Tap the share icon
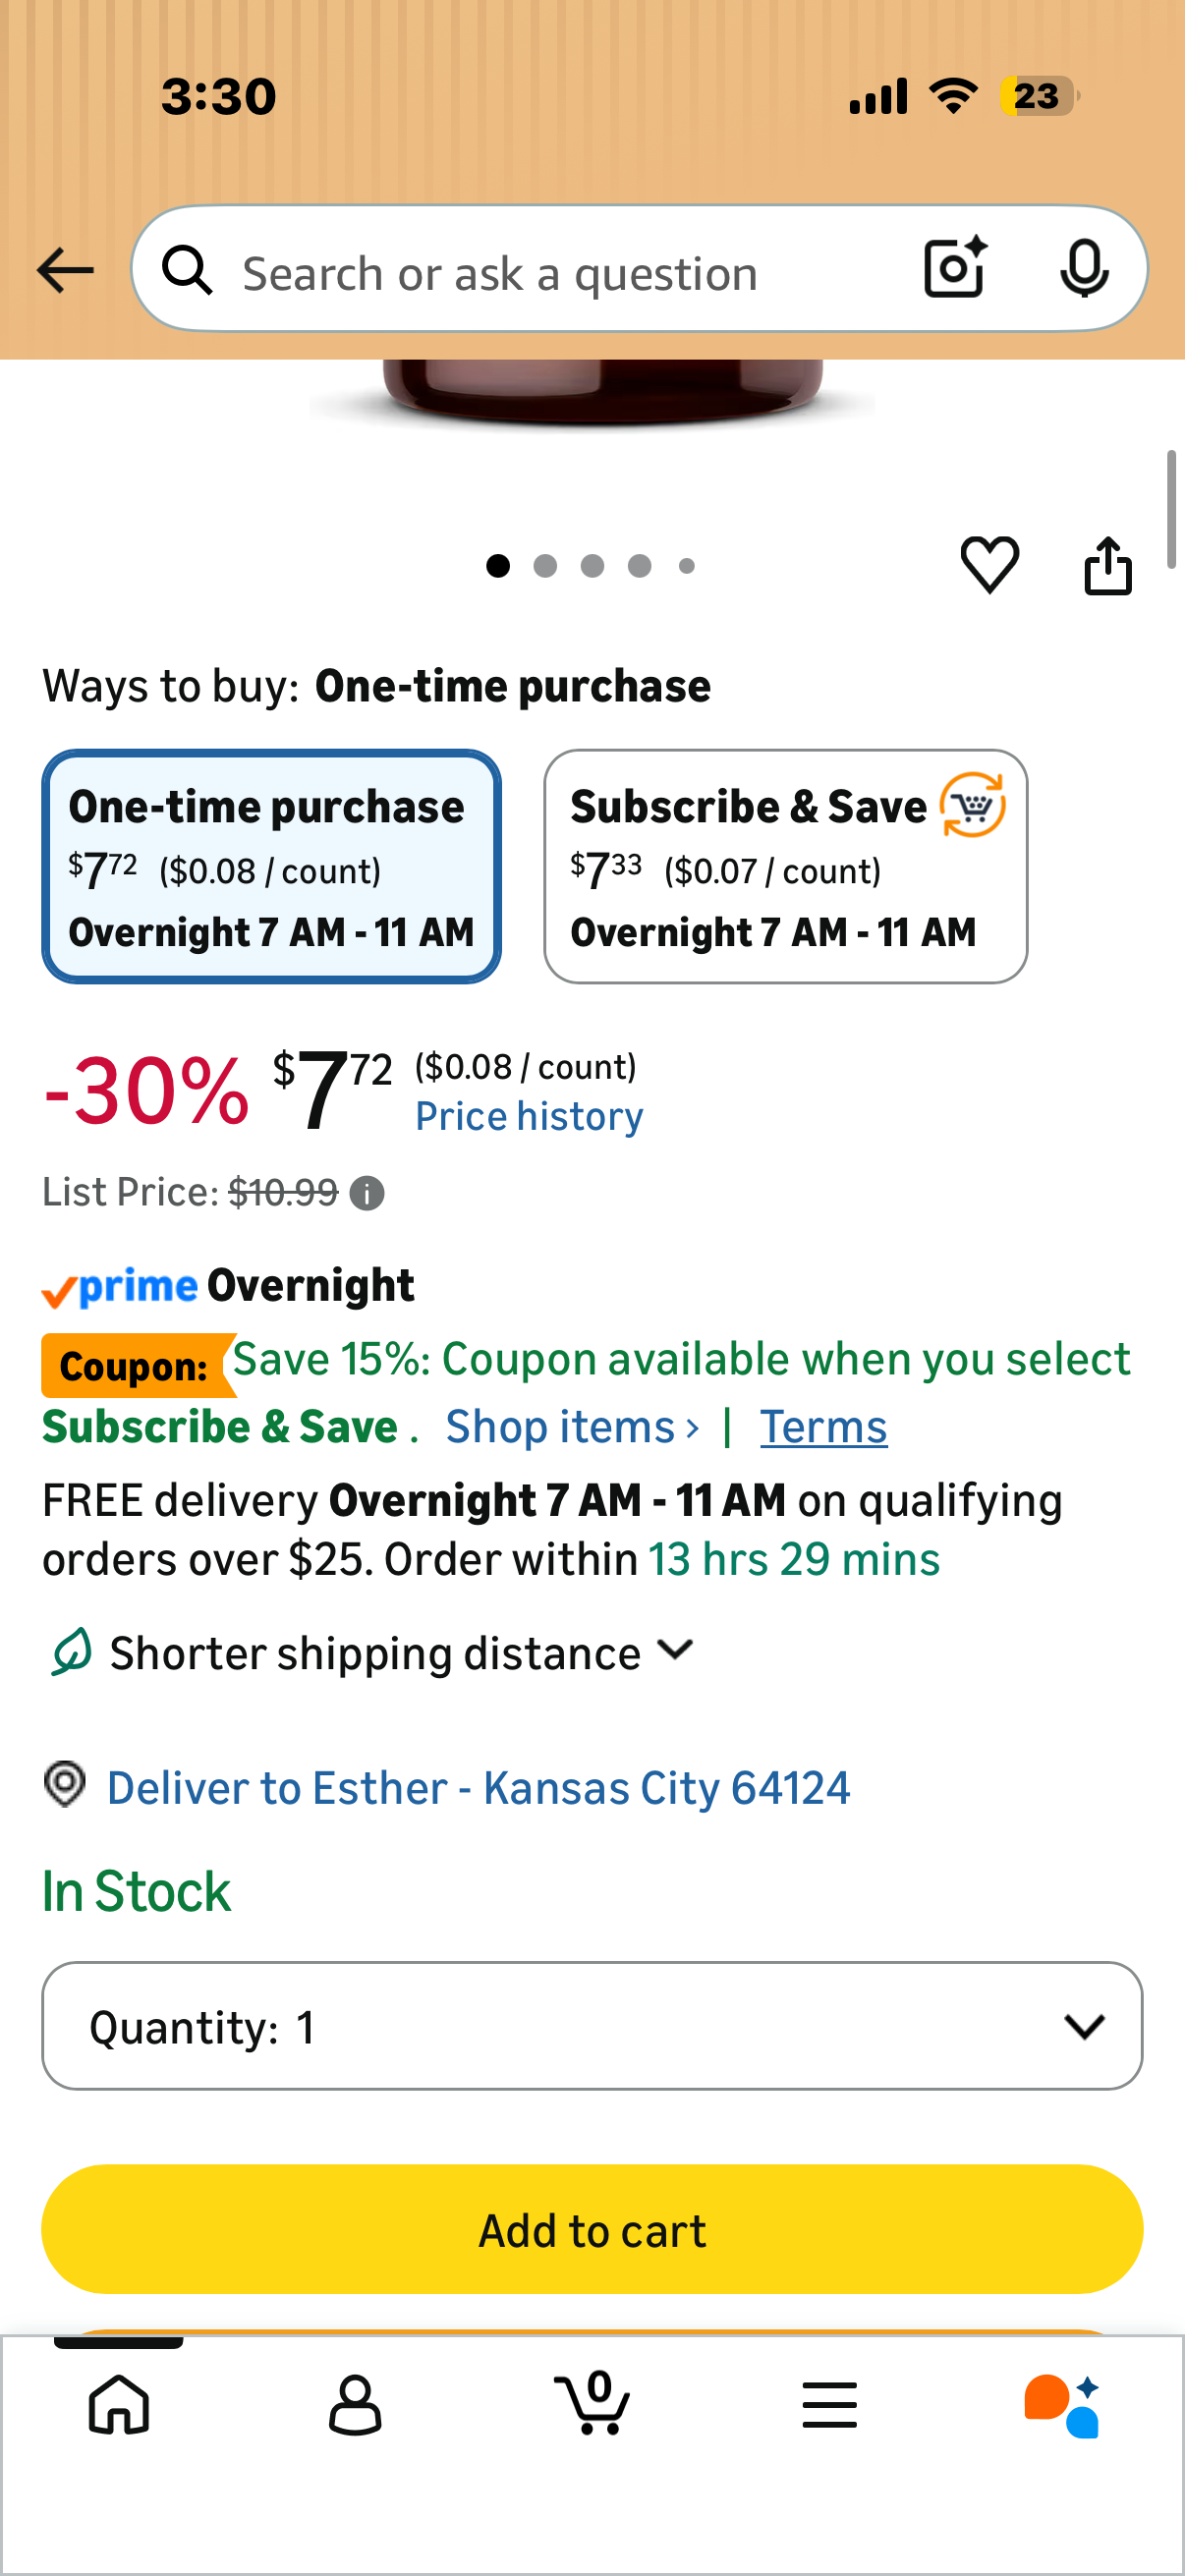Viewport: 1185px width, 2576px height. coord(1108,565)
